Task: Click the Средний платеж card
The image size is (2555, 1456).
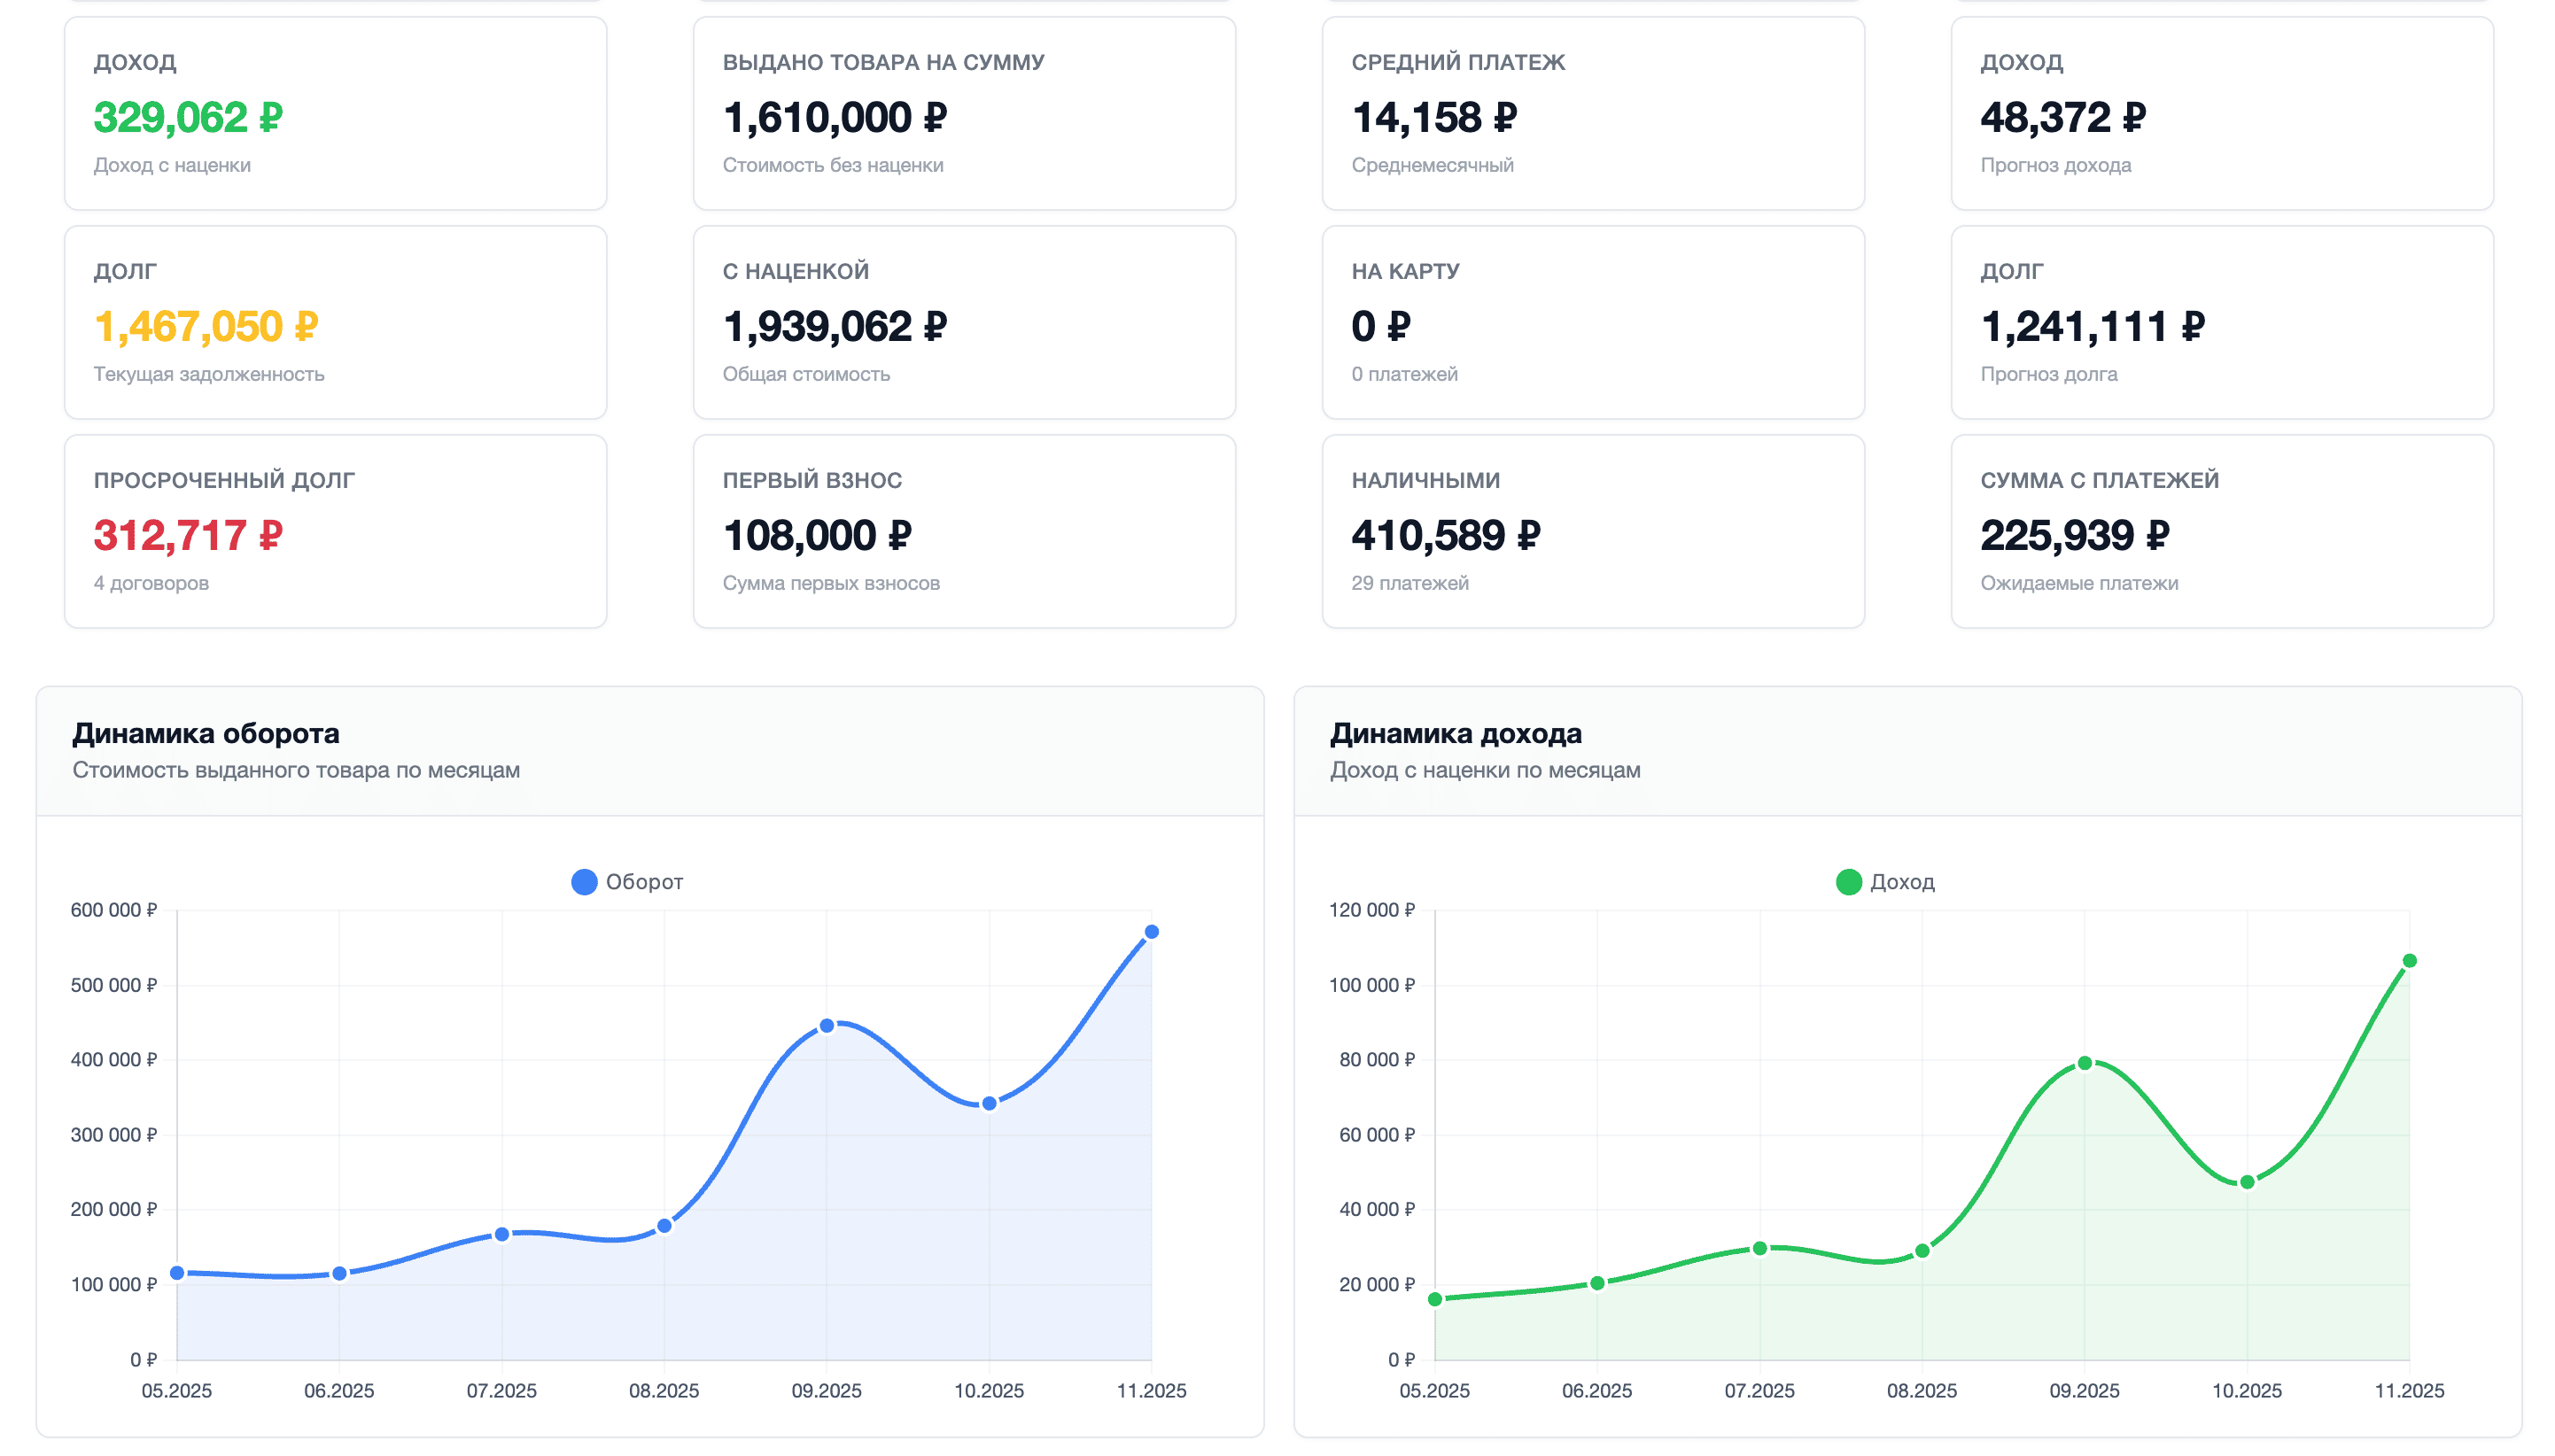Action: point(1592,113)
